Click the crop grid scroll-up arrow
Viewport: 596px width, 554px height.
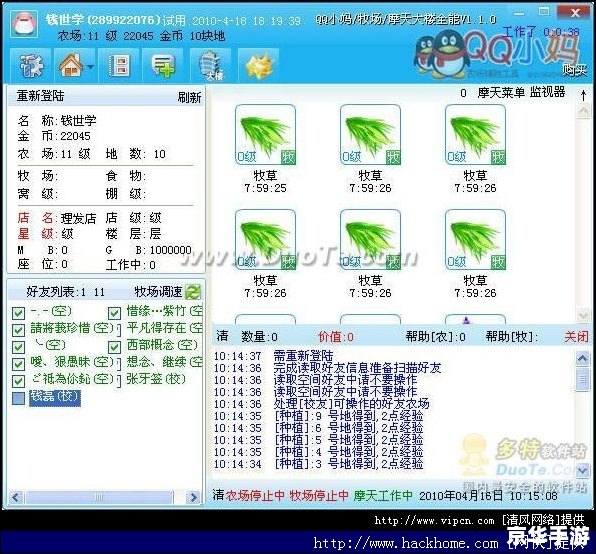583,111
